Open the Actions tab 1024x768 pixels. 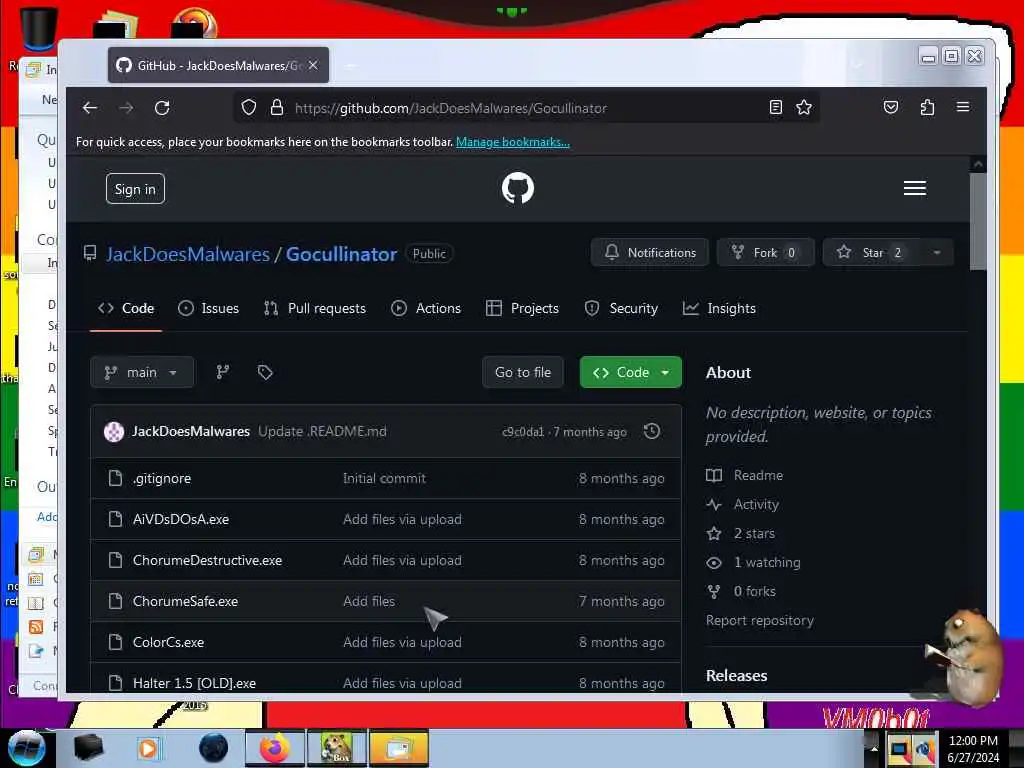pyautogui.click(x=426, y=308)
